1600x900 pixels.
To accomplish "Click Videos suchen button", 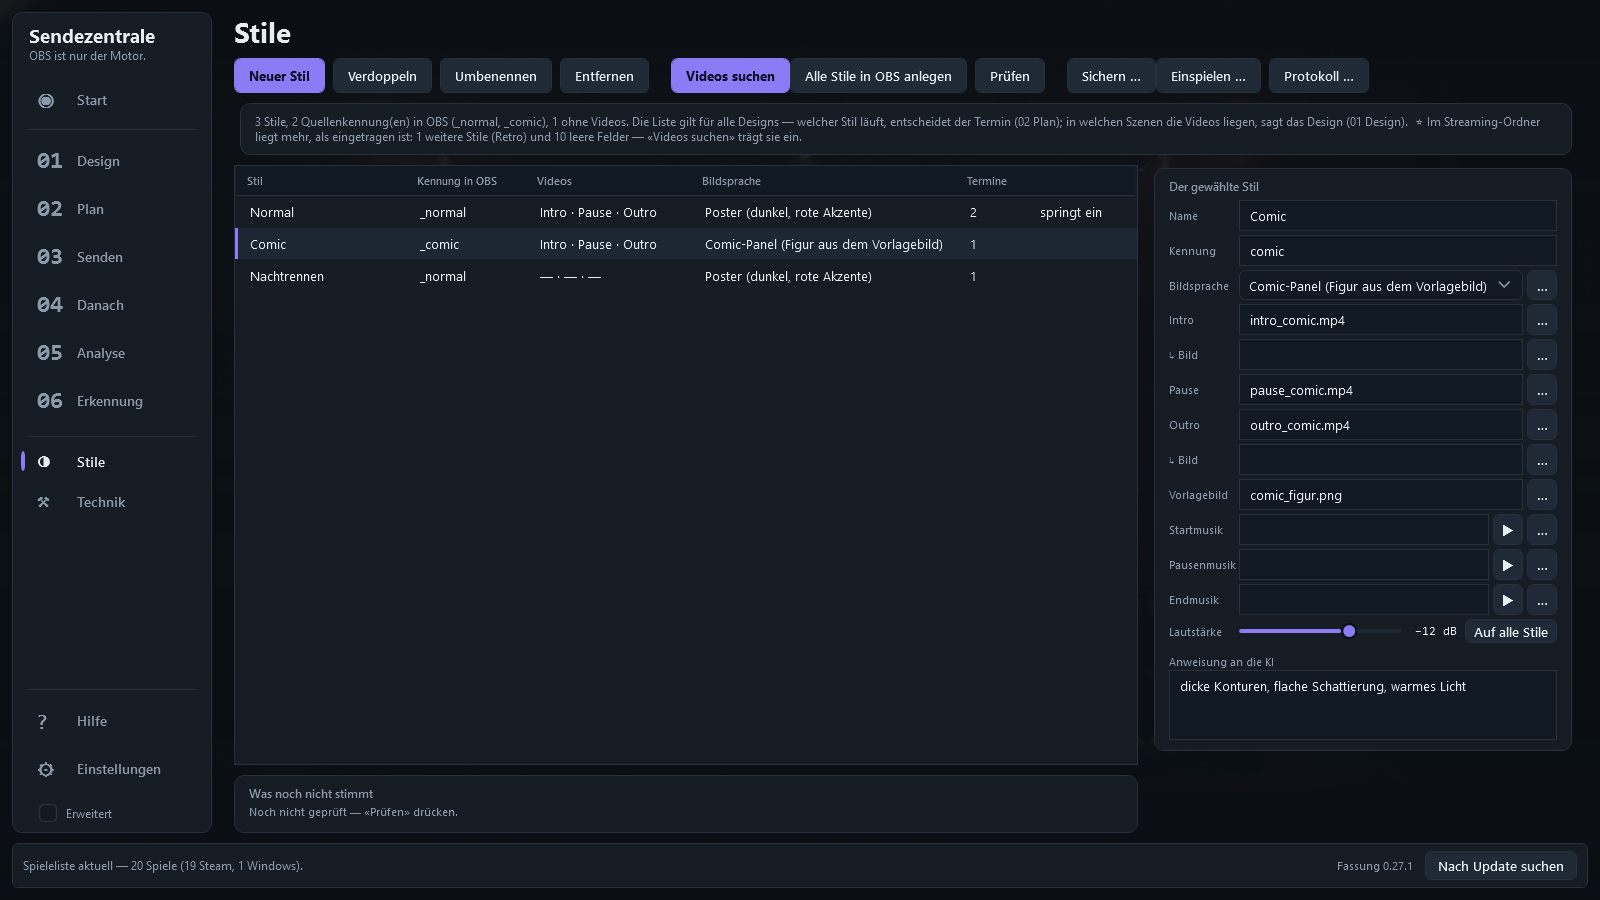I will click(x=730, y=76).
